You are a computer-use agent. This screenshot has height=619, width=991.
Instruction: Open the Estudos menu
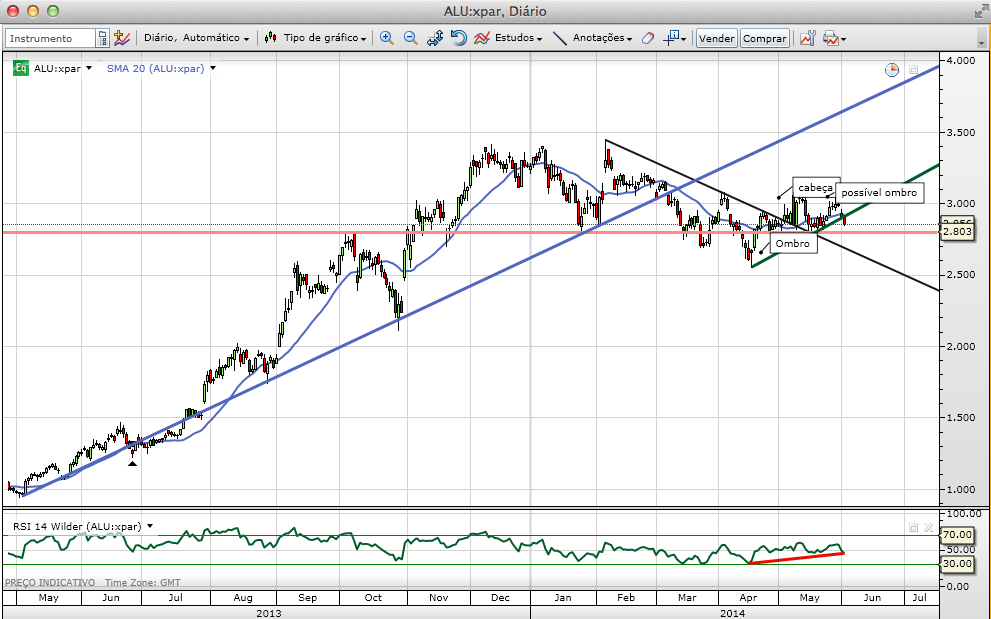click(x=518, y=38)
